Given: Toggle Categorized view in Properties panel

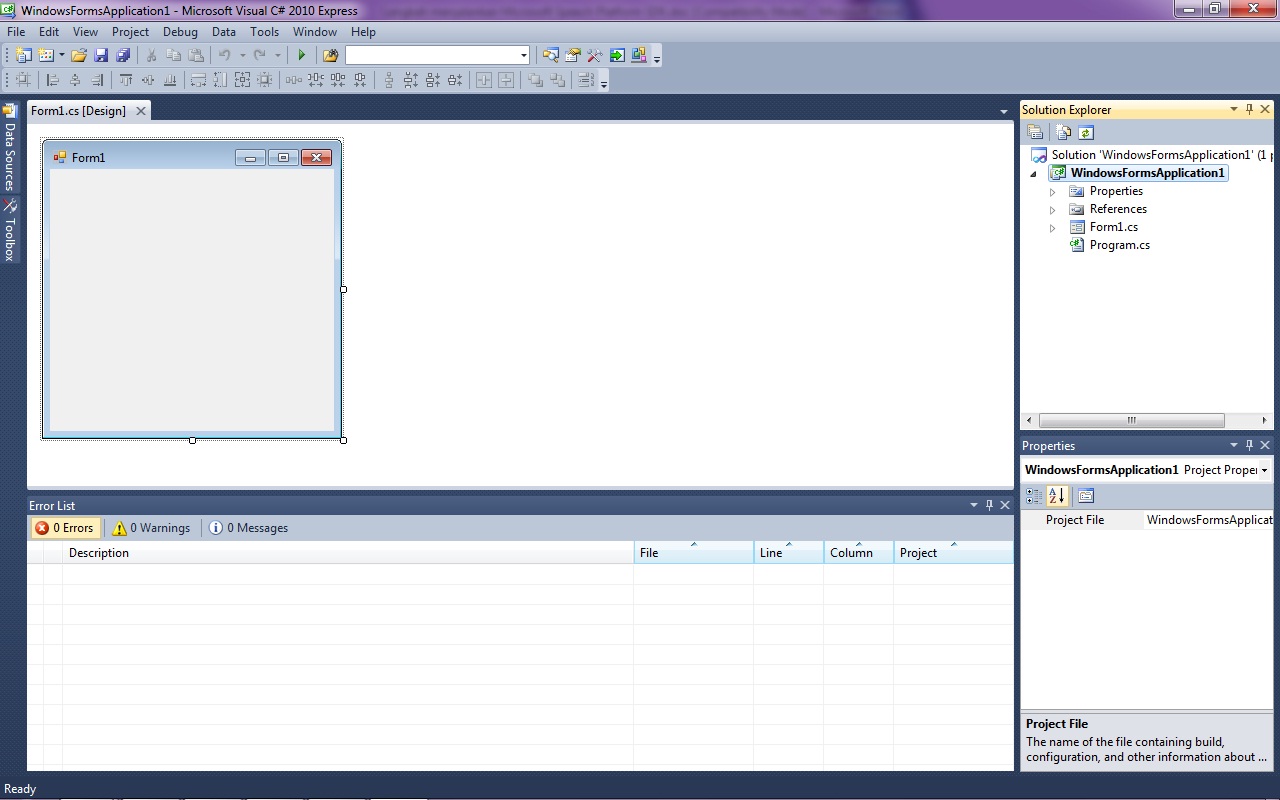Looking at the screenshot, I should 1034,495.
